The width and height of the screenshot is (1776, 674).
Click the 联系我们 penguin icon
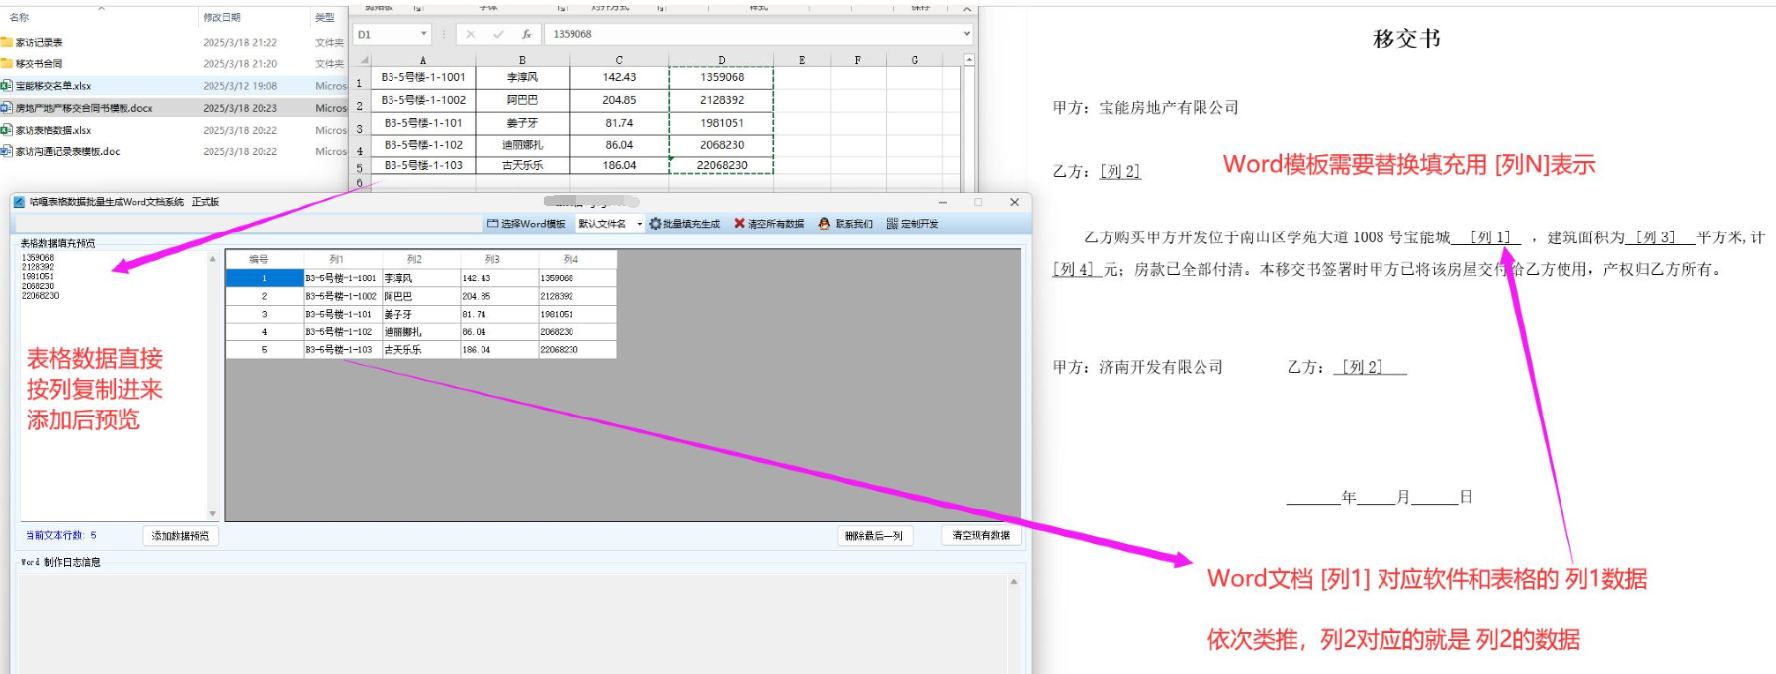[824, 224]
